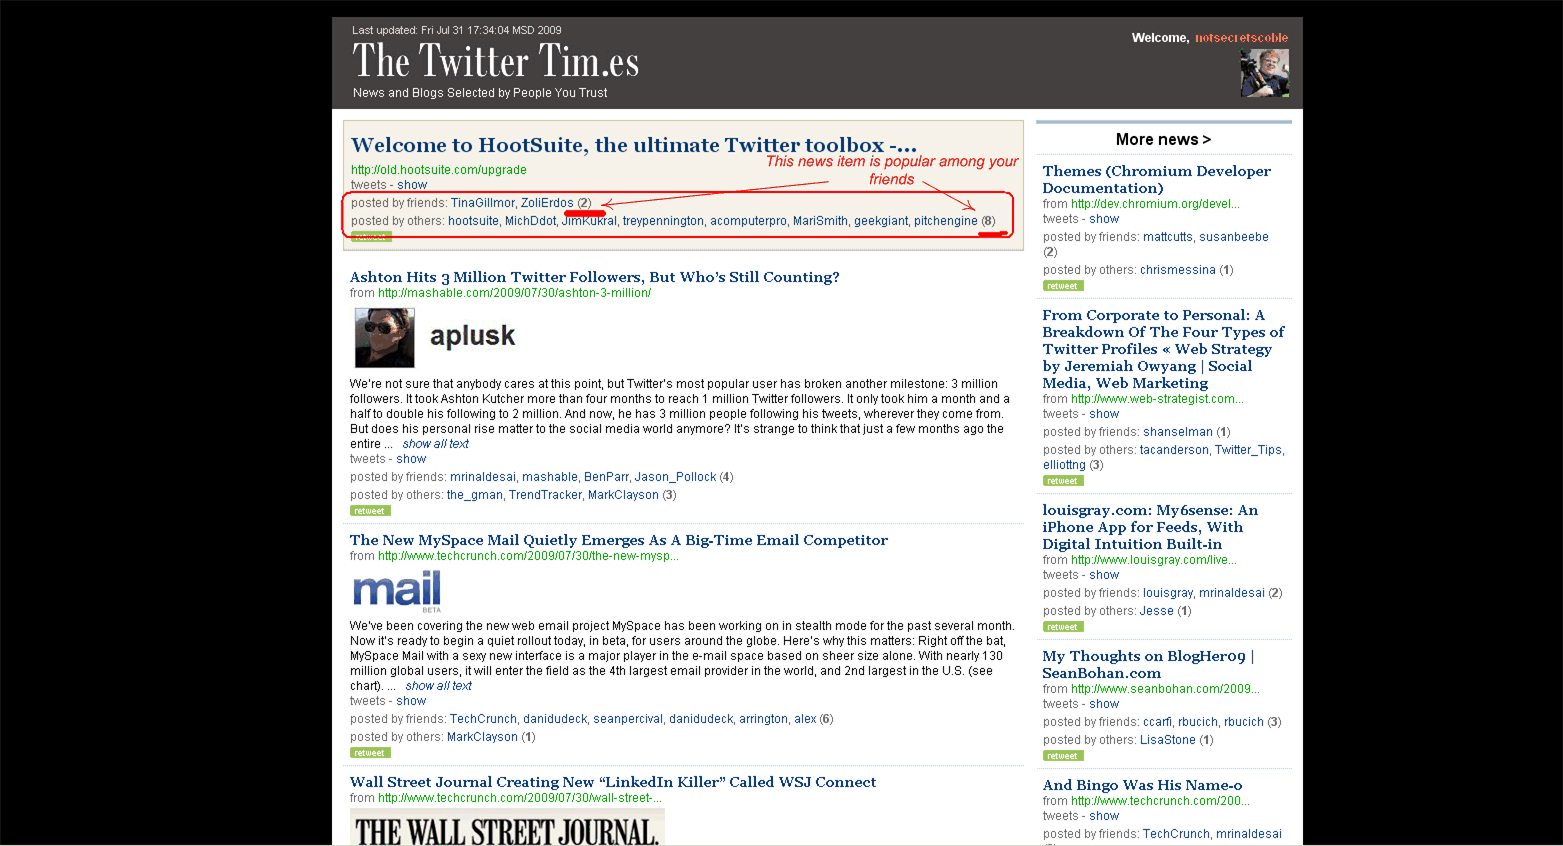This screenshot has width=1563, height=846.
Task: Open the Welcome to HootSuite headline
Action: [633, 145]
